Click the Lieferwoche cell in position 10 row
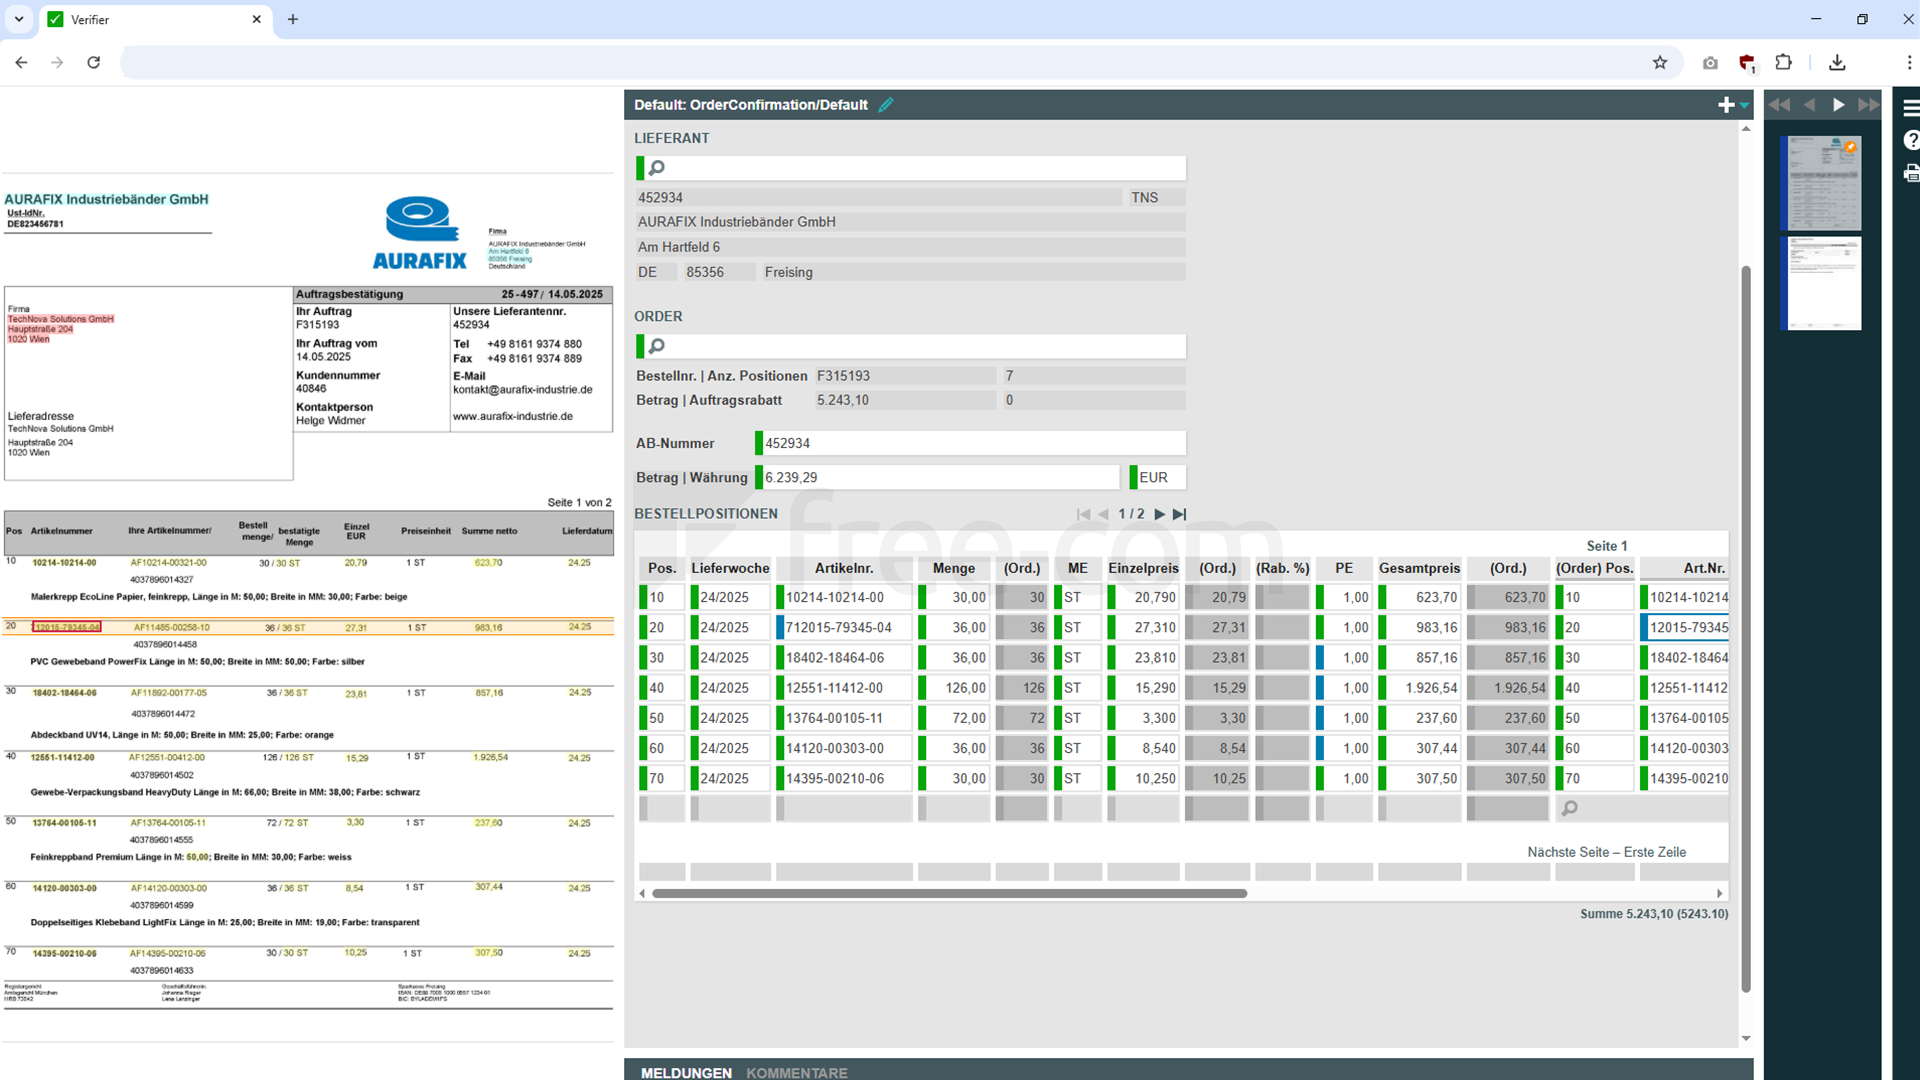 732,598
